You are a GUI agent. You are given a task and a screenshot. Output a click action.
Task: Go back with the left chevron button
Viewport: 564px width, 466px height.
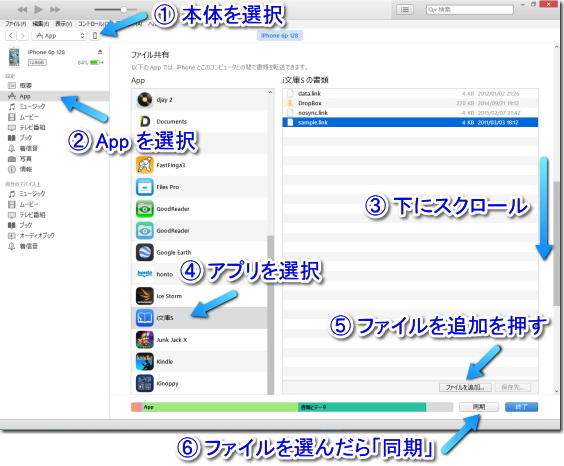click(11, 35)
